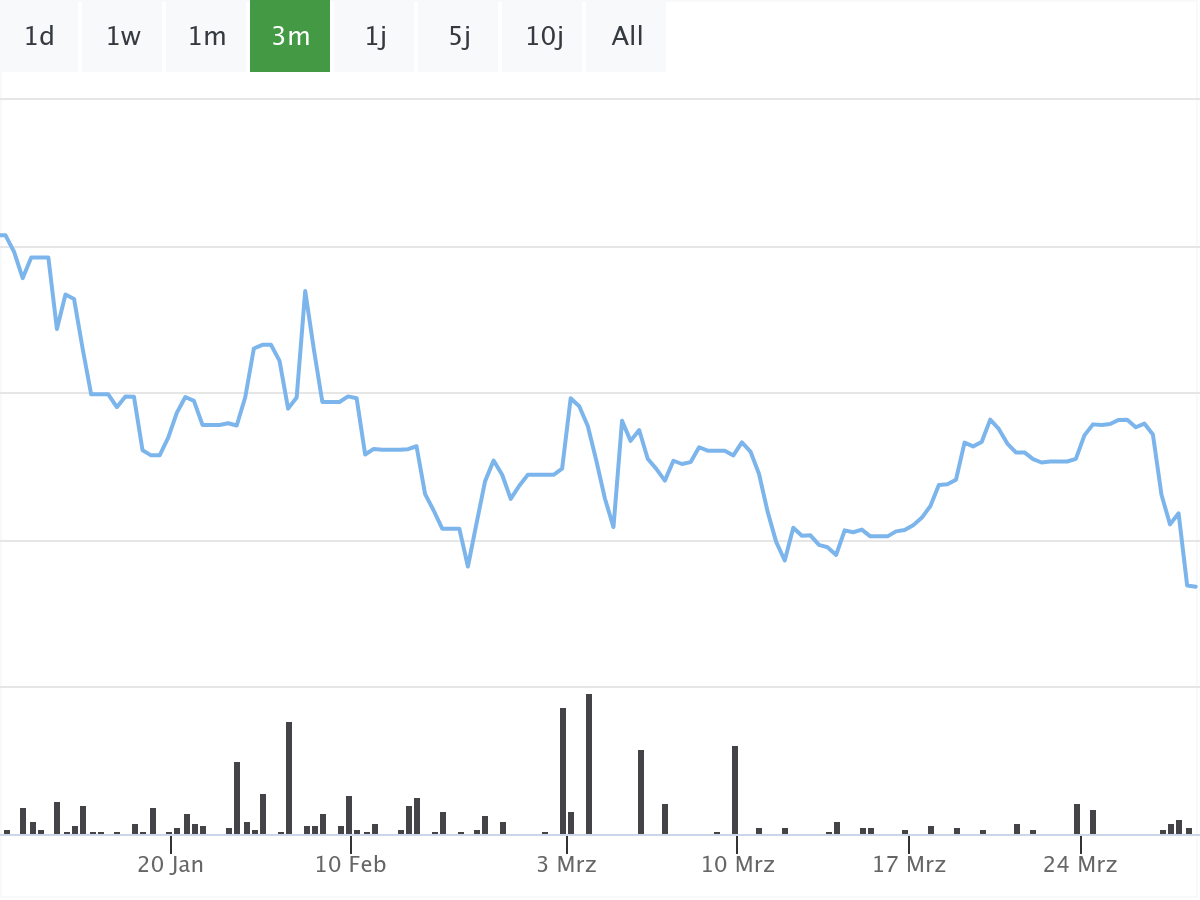Click the 24 Mrz date label

point(1080,864)
